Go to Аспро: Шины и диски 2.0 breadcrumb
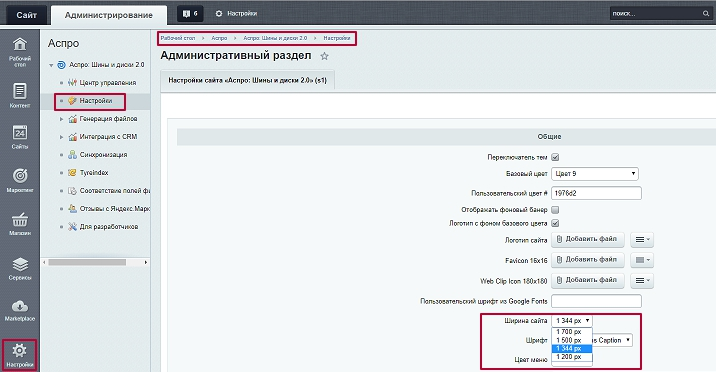Image resolution: width=716 pixels, height=372 pixels. pos(275,38)
